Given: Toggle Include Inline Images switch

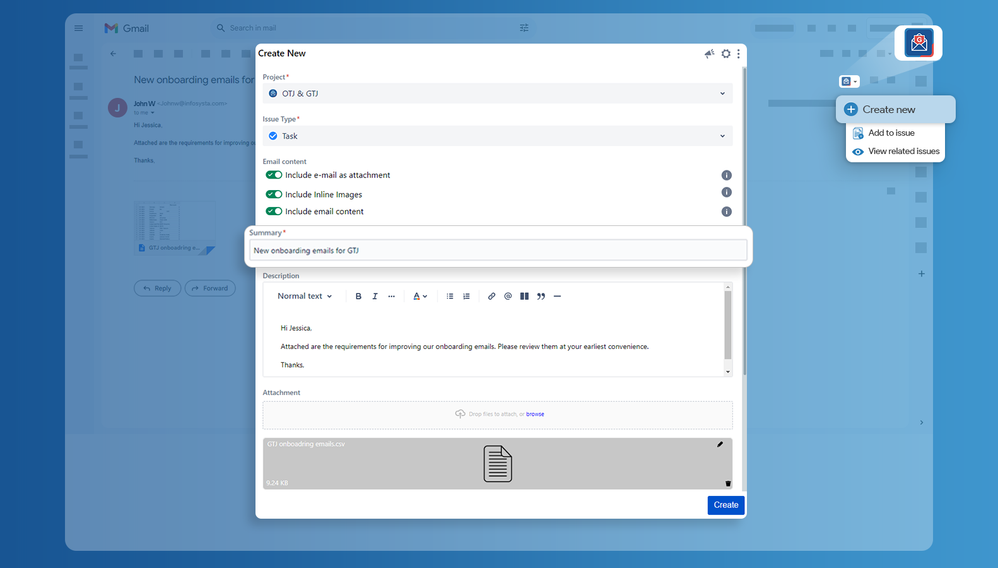Looking at the screenshot, I should click(274, 194).
